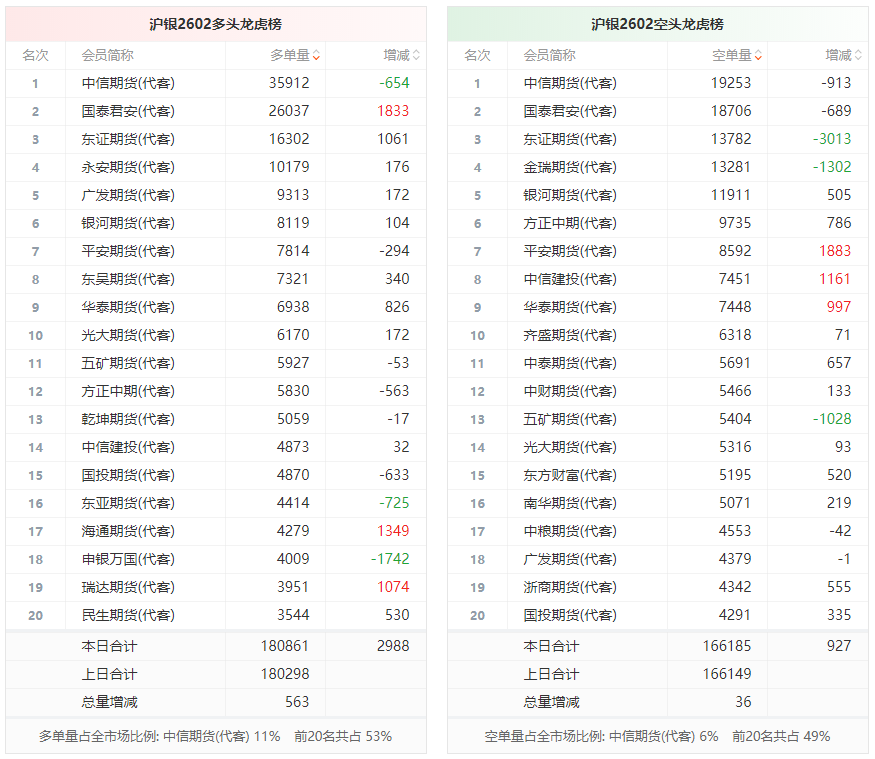Screen dimensions: 875x759
Task: Select 齐盛期货(代客) row
Action: (658, 335)
